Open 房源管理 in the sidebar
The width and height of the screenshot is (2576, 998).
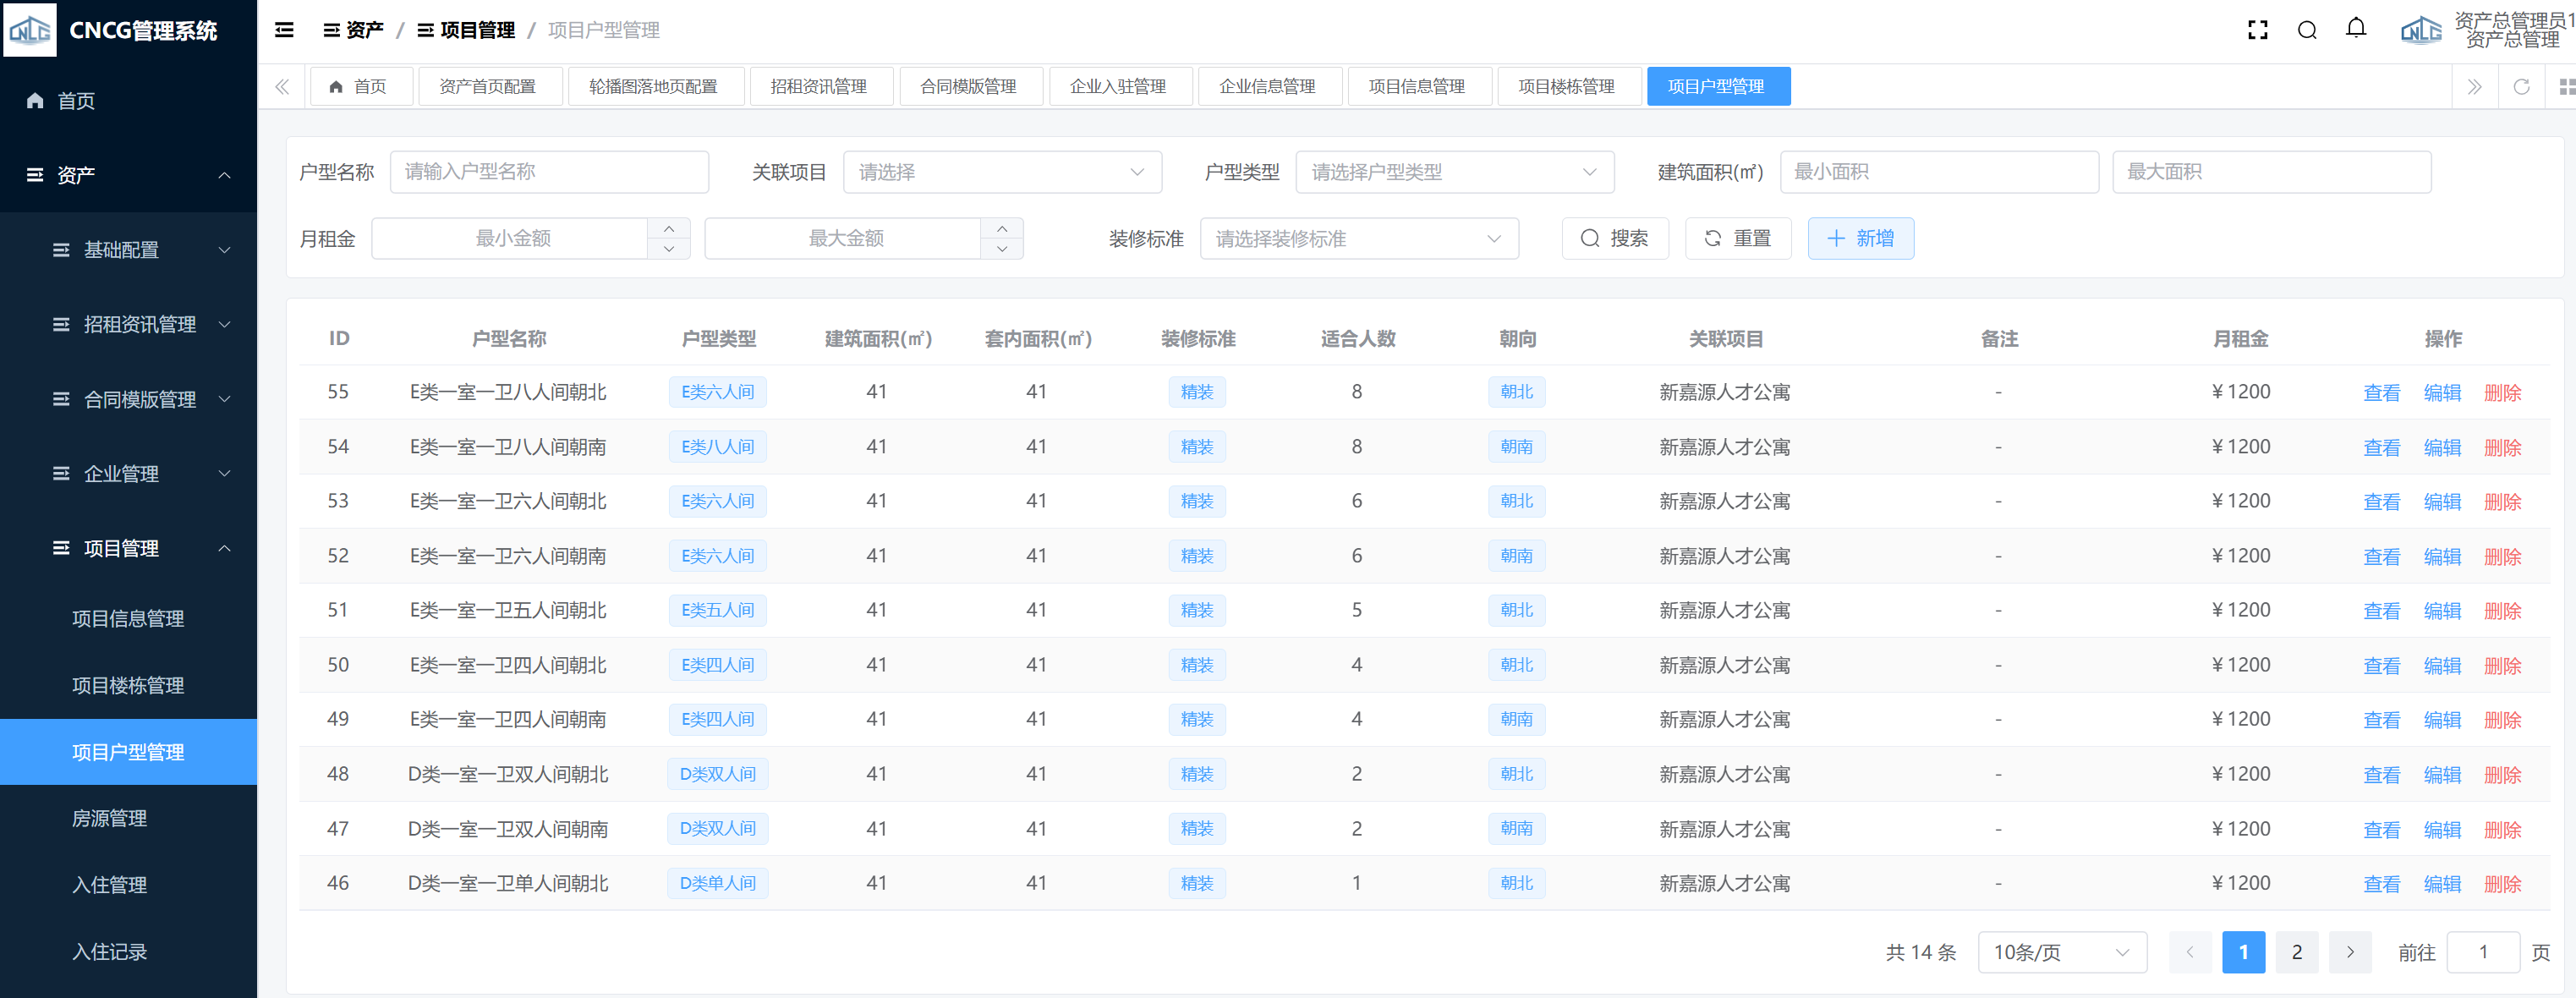[110, 818]
